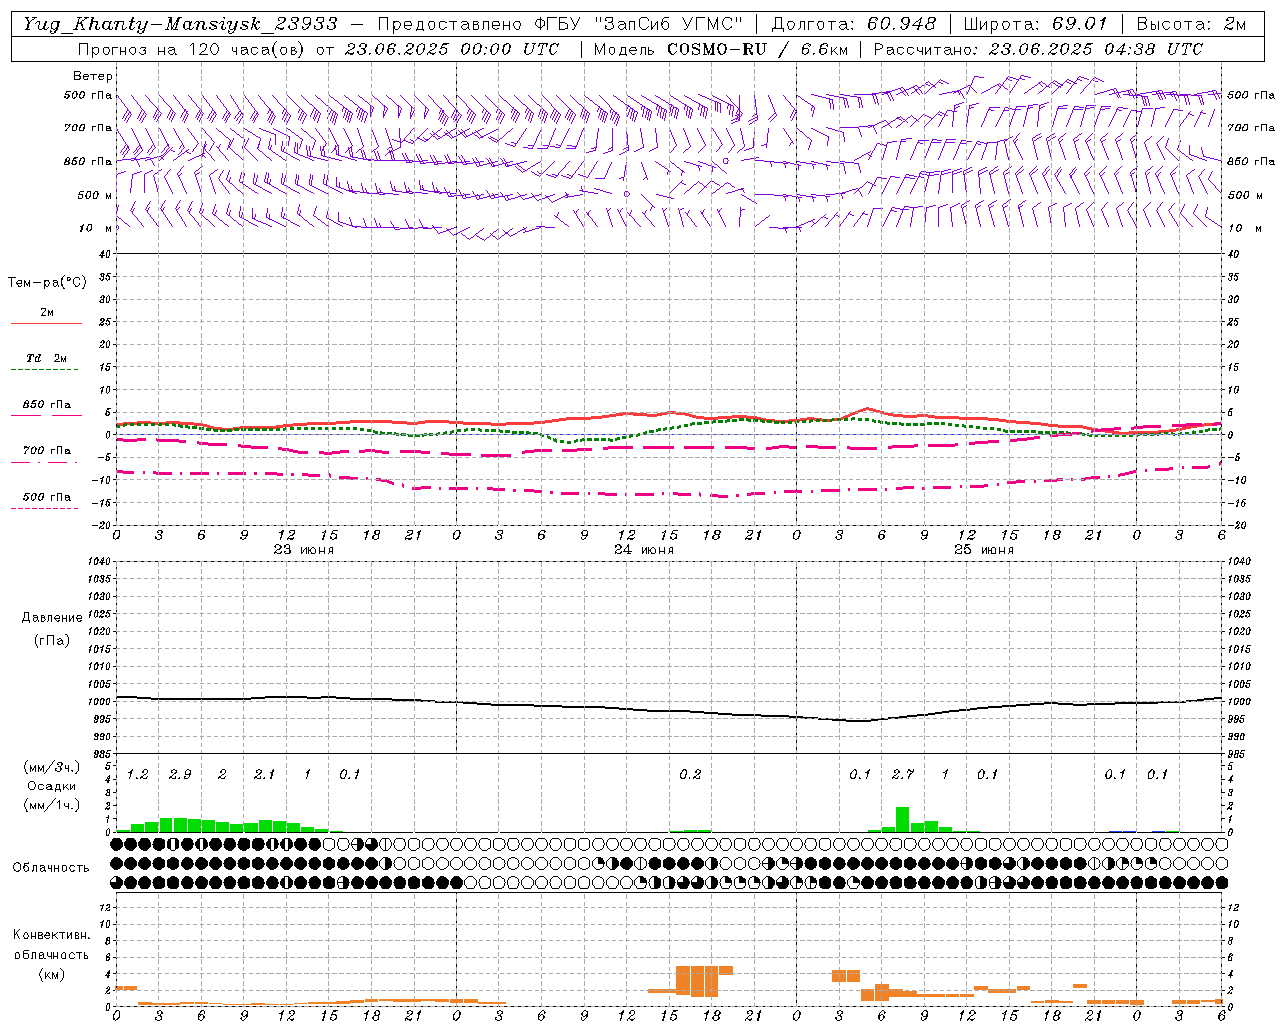
Task: Click the (мм/1ч.) precipitation unit label
Action: 51,805
